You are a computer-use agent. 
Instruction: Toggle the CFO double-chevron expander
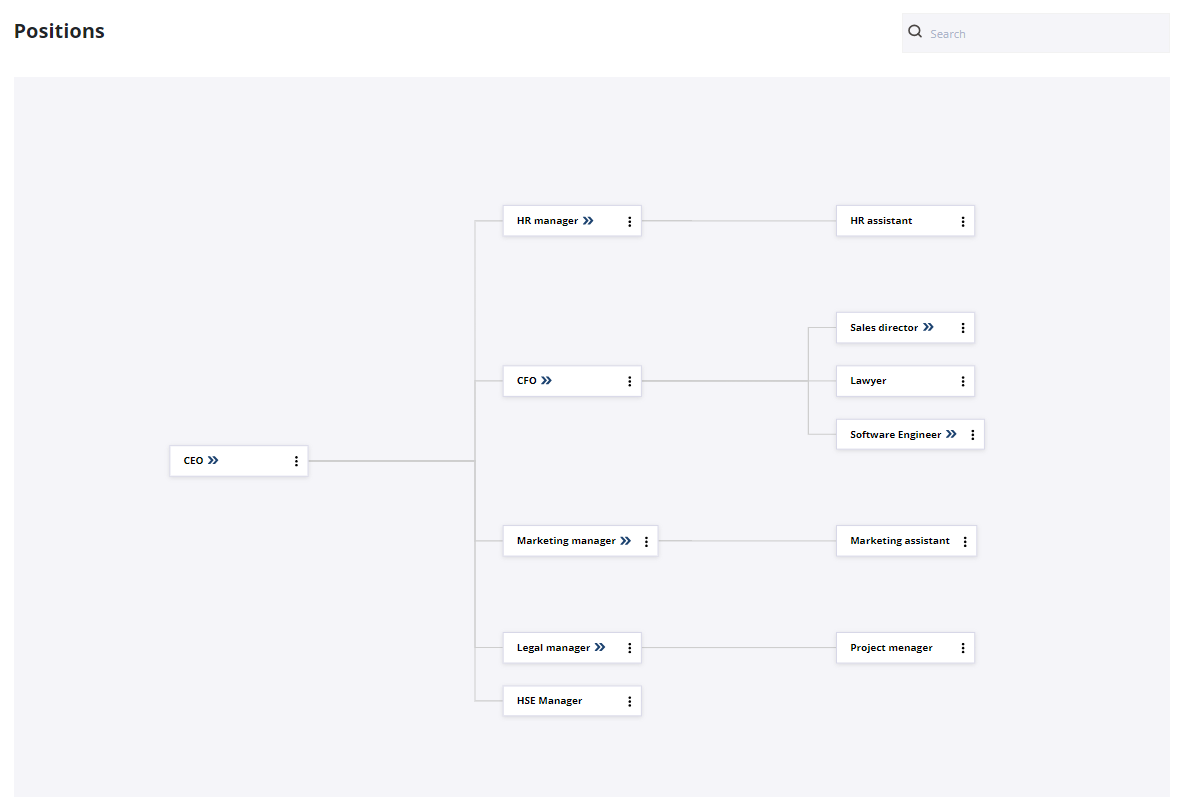point(546,381)
